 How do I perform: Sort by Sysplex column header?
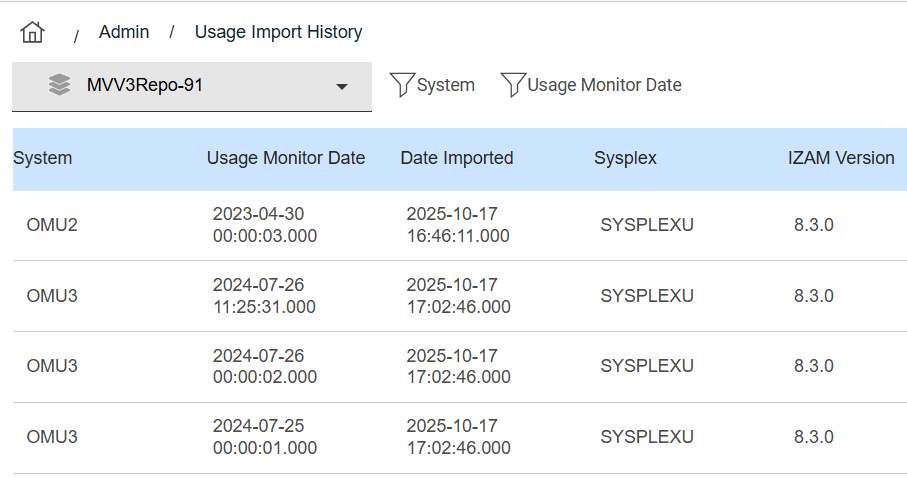click(625, 158)
